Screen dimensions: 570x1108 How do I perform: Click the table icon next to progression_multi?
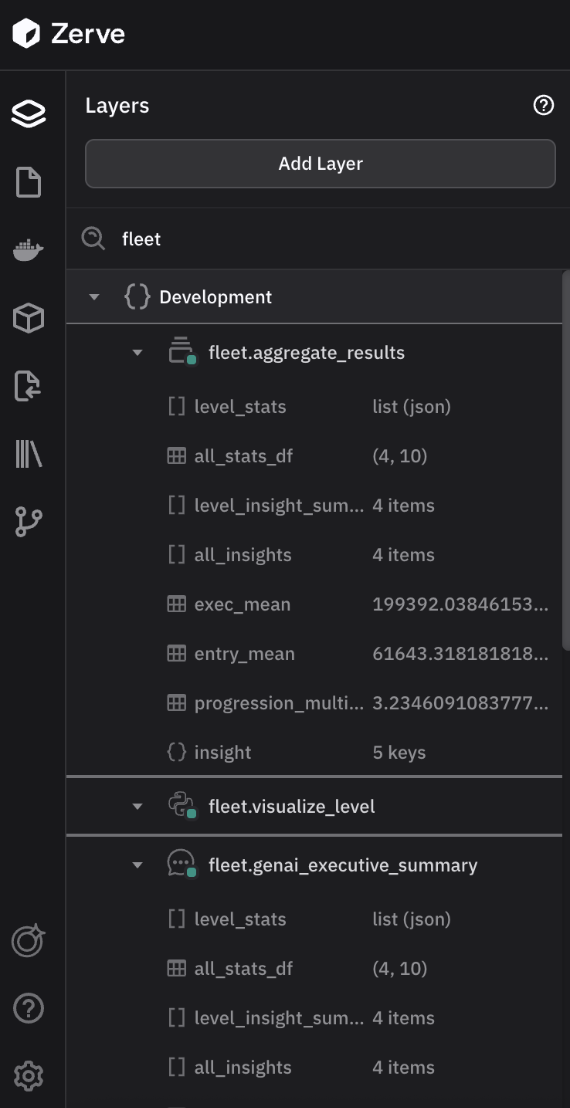click(x=177, y=703)
